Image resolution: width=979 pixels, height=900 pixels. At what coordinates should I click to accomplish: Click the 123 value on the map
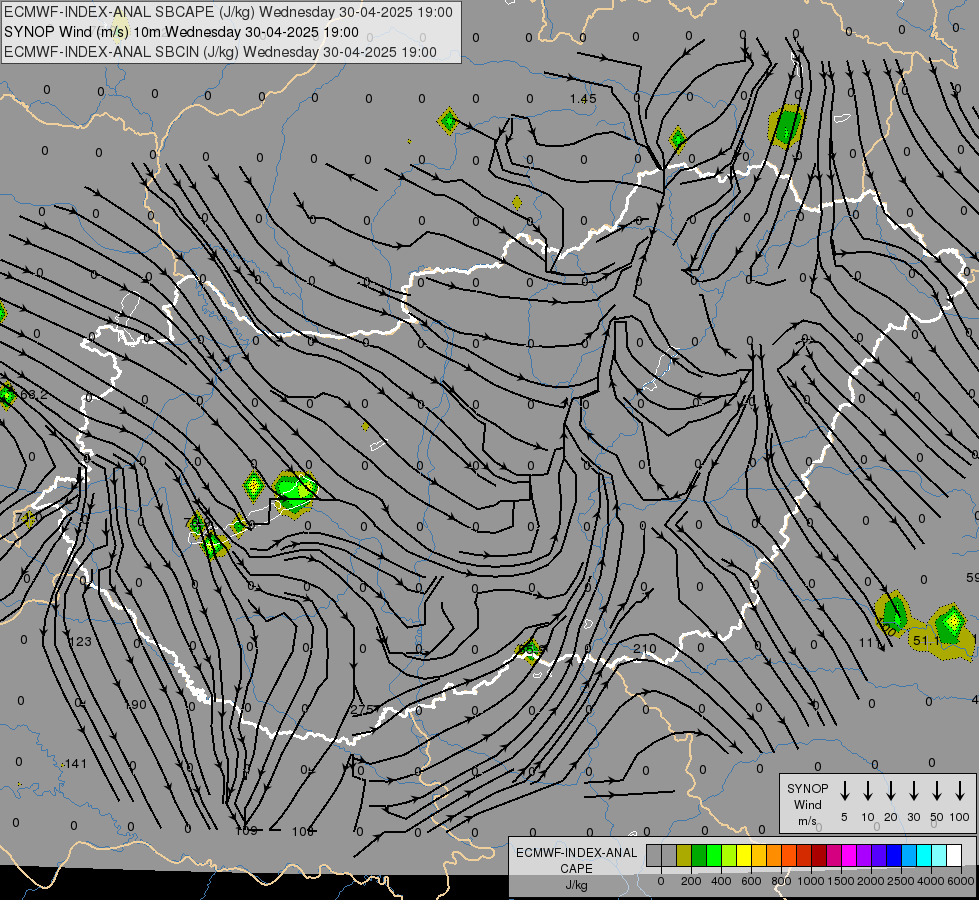[x=81, y=641]
